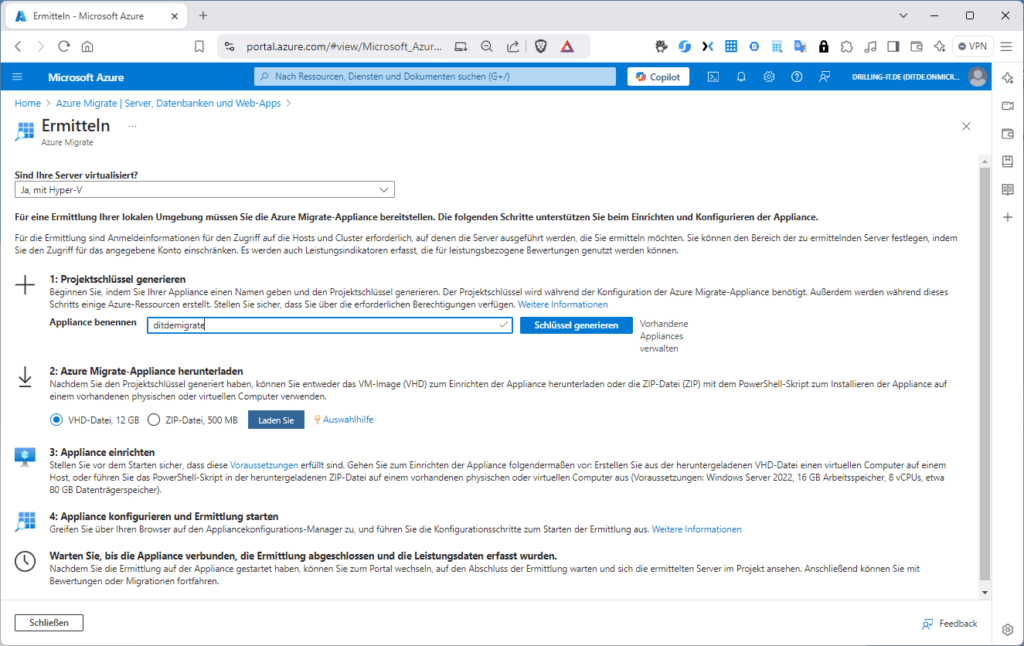
Task: Reload the page with refresh icon
Action: point(63,46)
